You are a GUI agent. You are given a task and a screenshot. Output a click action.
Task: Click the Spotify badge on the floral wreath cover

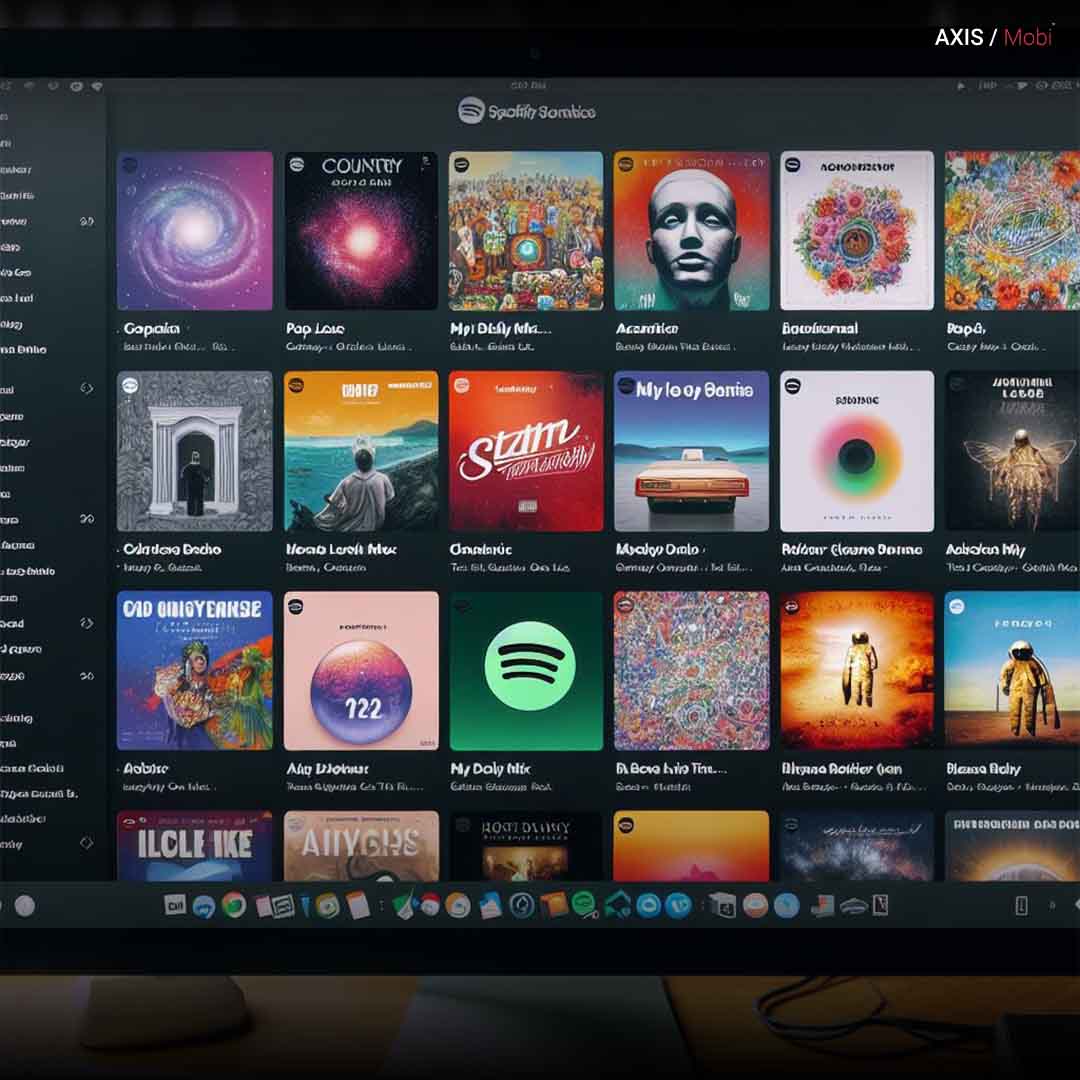click(x=793, y=165)
